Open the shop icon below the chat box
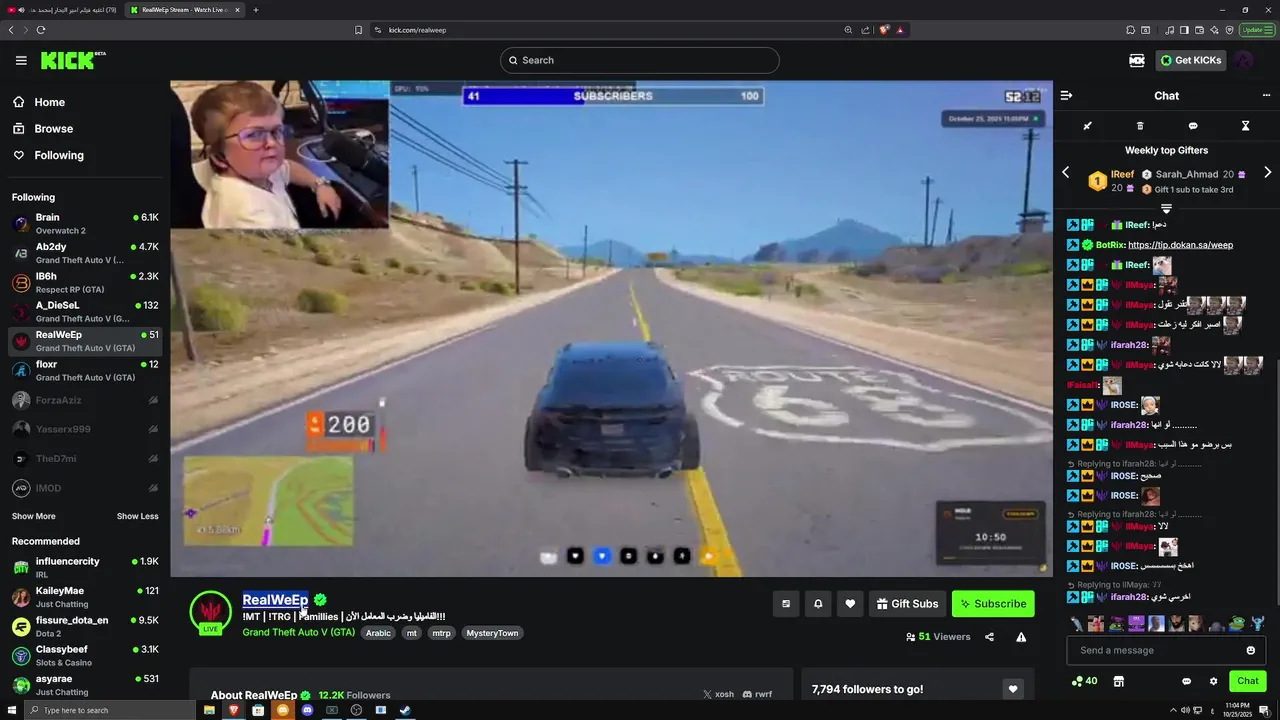1280x720 pixels. [1118, 681]
